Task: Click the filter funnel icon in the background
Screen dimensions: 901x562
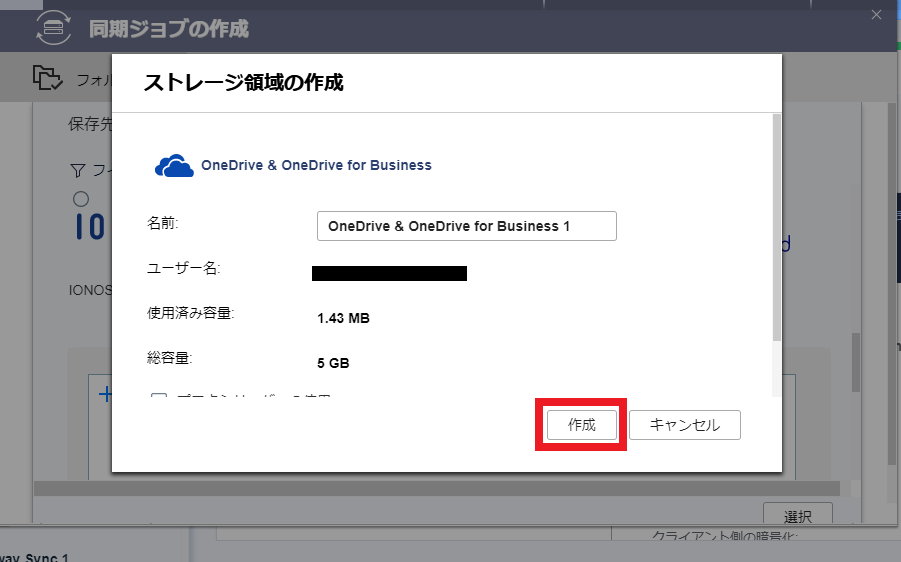Action: pyautogui.click(x=78, y=170)
